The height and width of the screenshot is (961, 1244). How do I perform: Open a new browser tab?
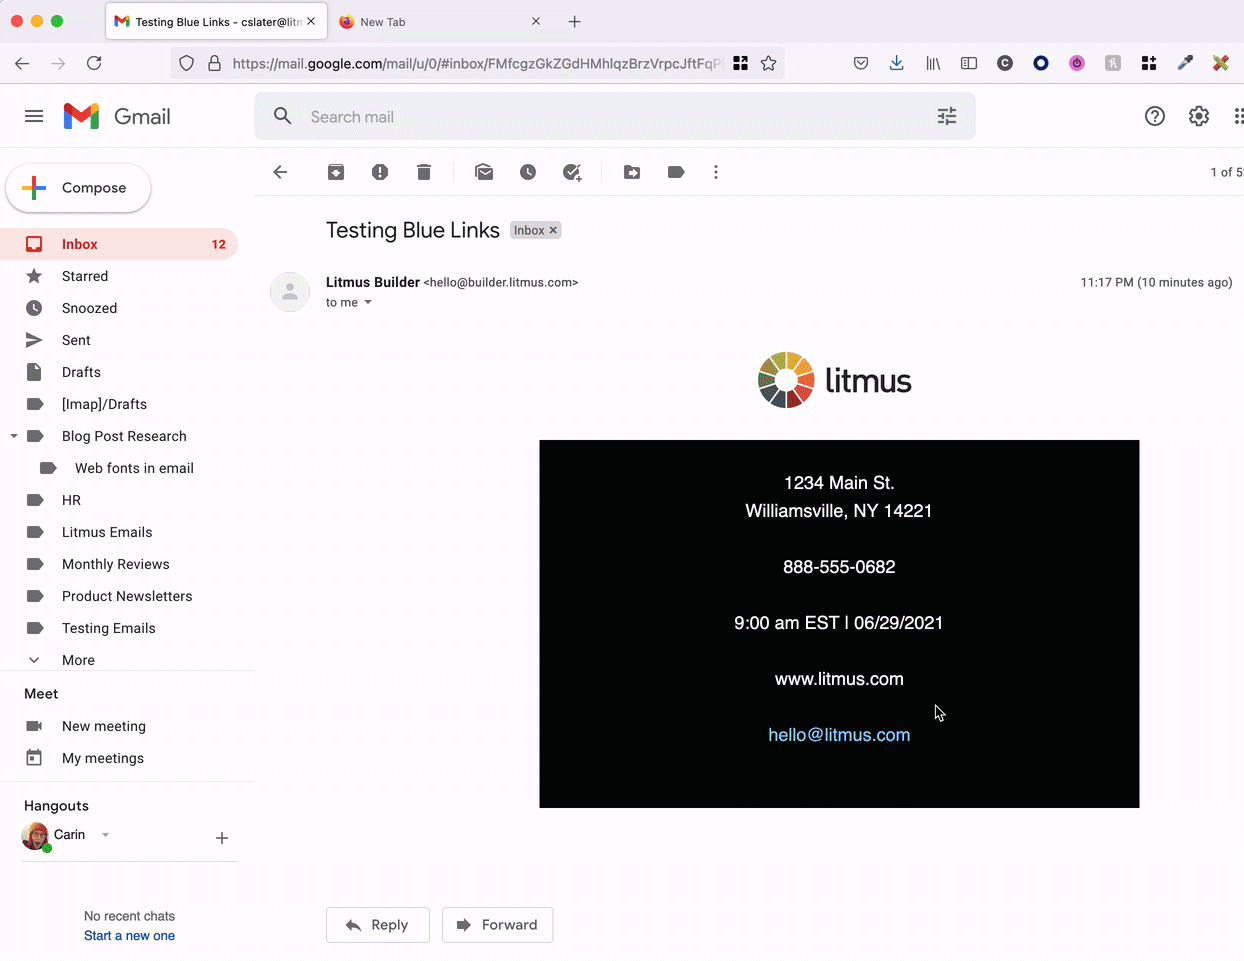tap(575, 21)
